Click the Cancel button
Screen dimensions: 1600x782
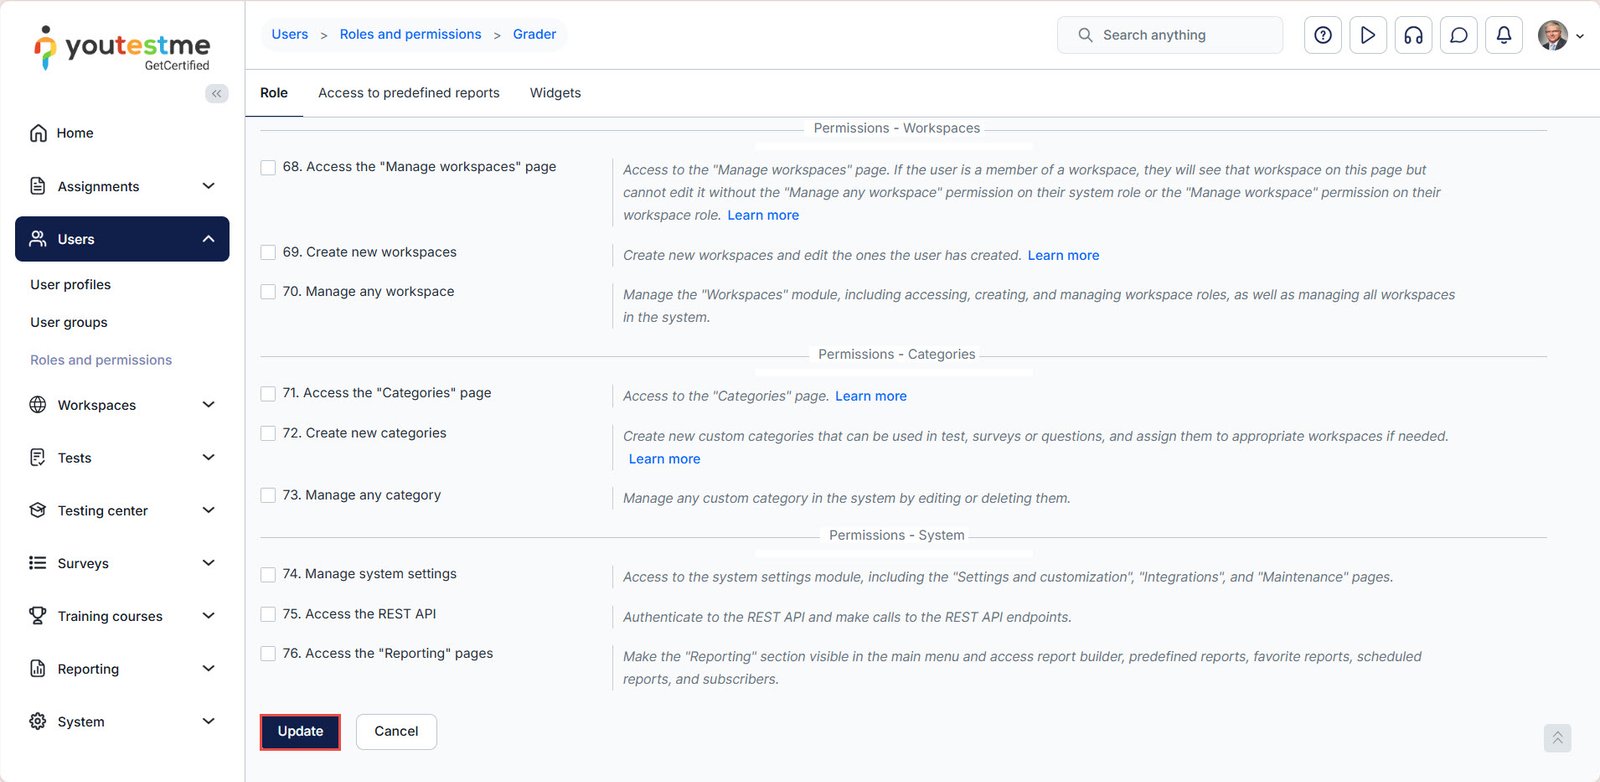(396, 731)
